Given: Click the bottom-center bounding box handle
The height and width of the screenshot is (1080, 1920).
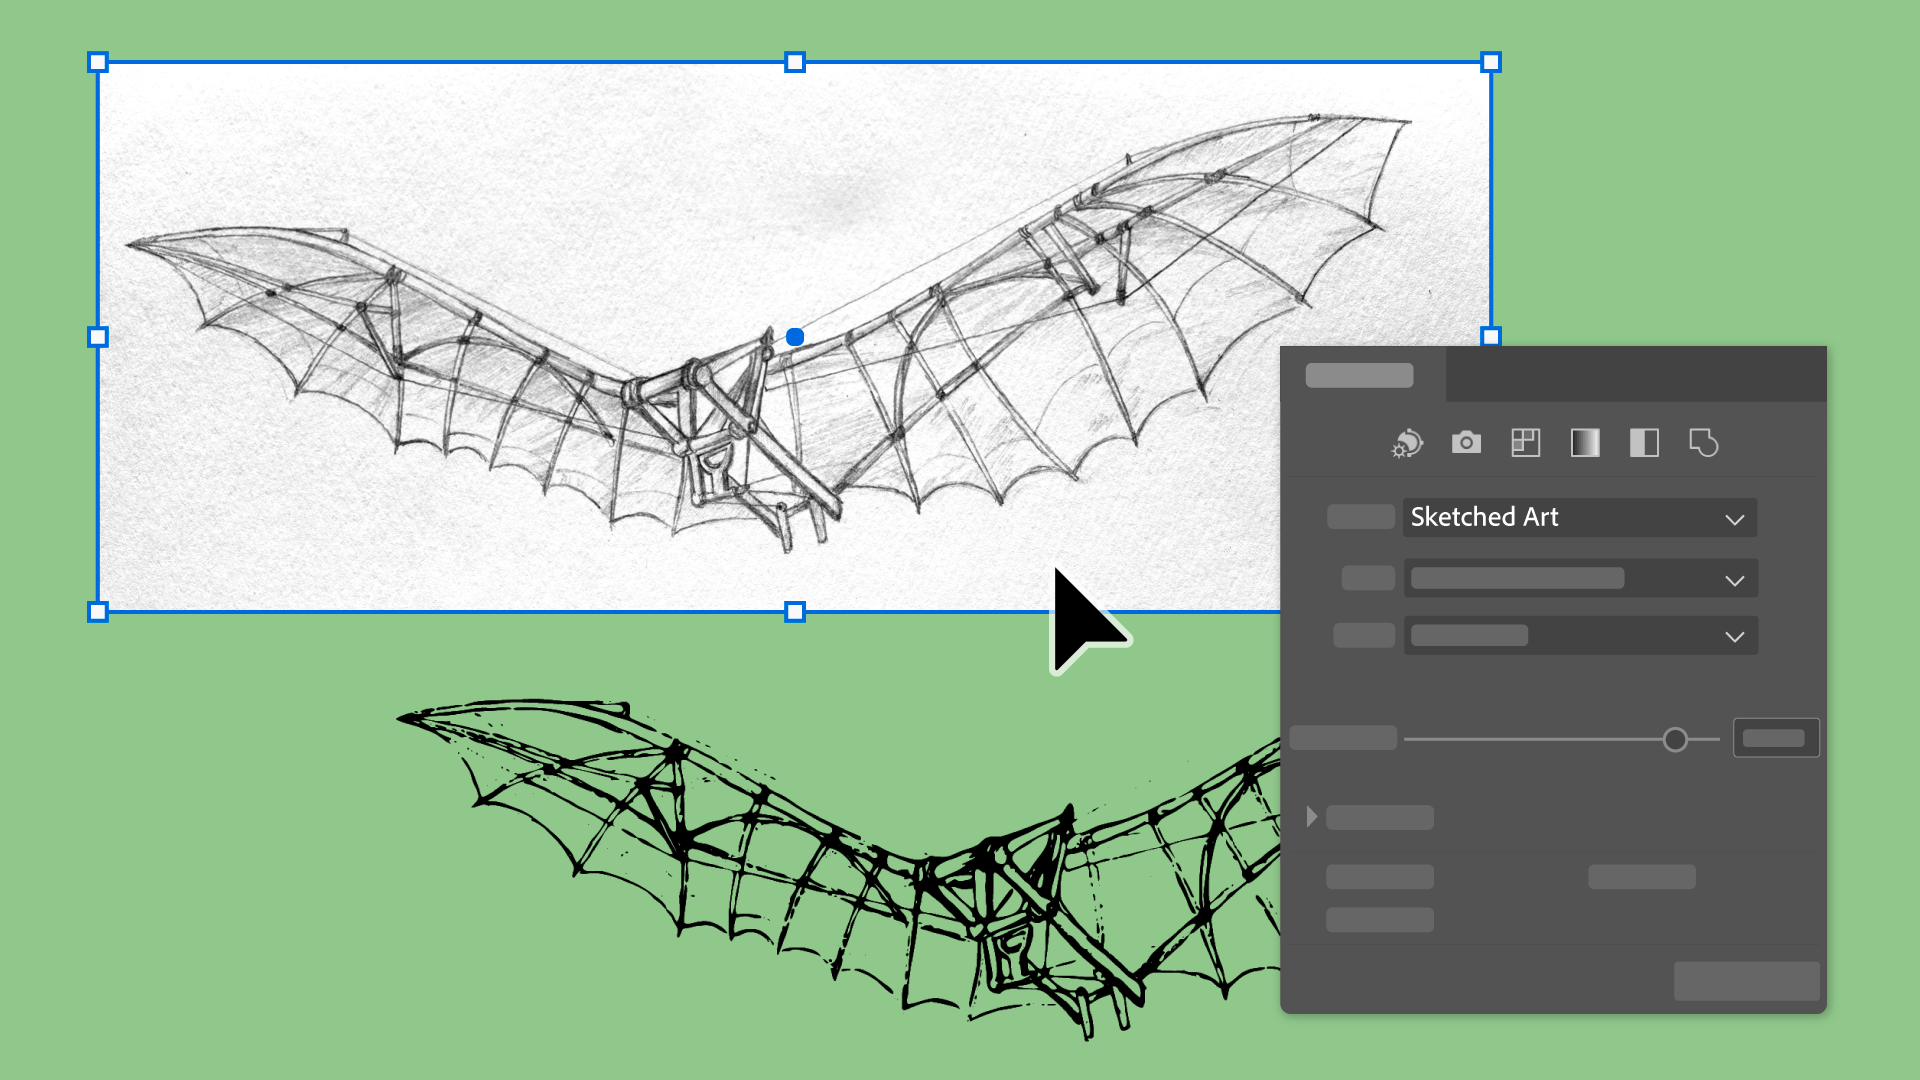Looking at the screenshot, I should [x=795, y=611].
